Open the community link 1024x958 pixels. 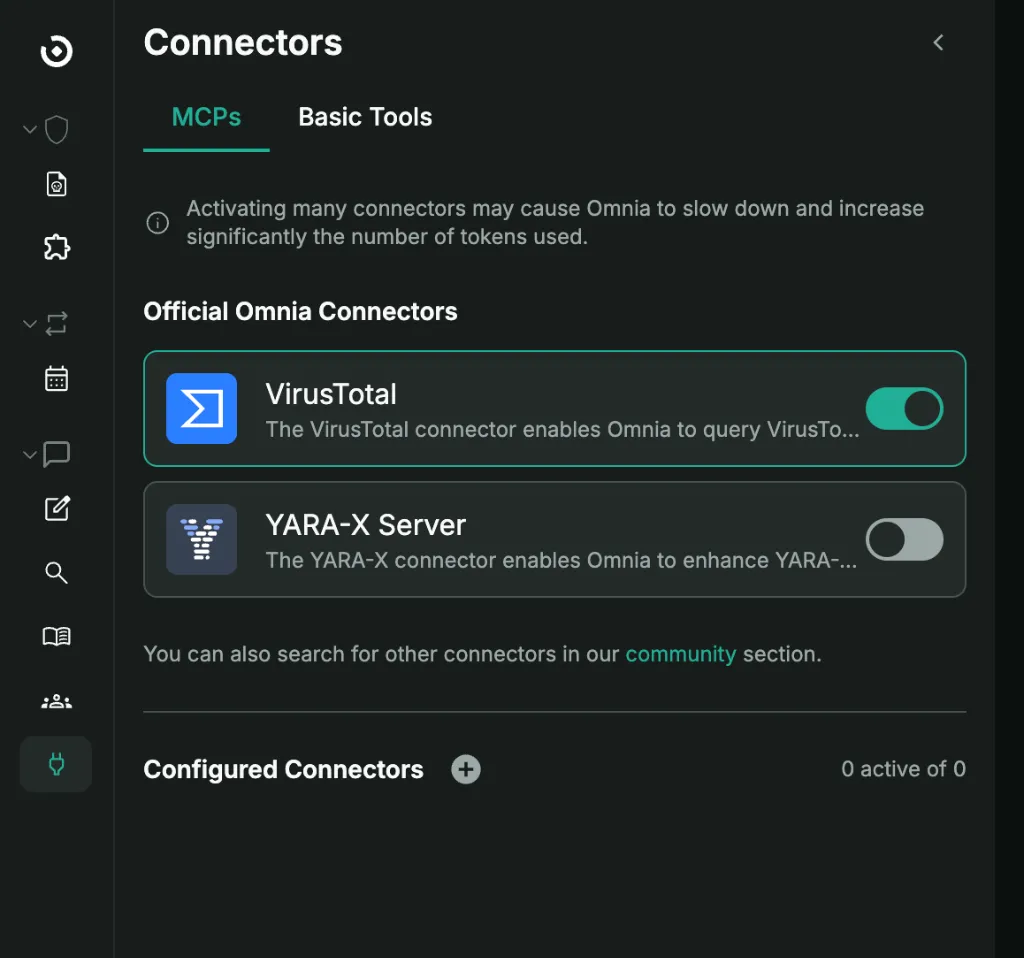680,654
